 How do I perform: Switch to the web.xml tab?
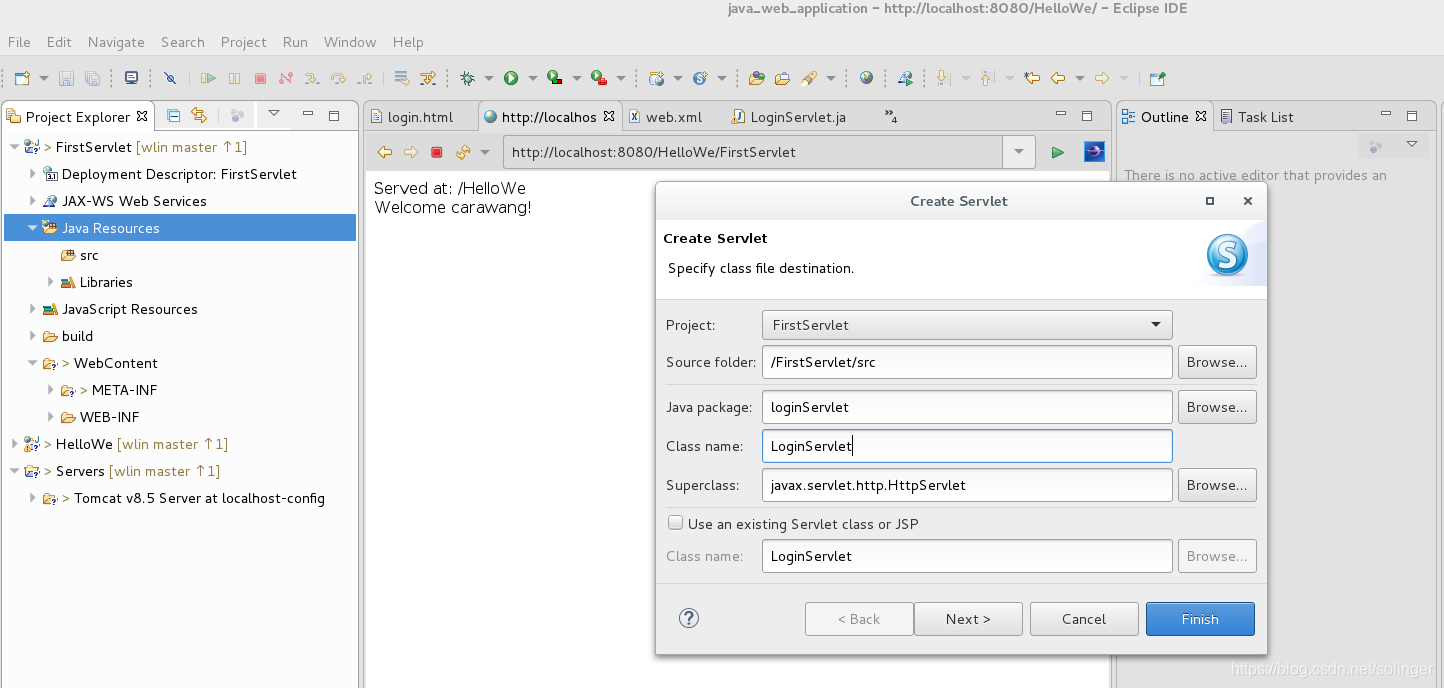tap(673, 117)
